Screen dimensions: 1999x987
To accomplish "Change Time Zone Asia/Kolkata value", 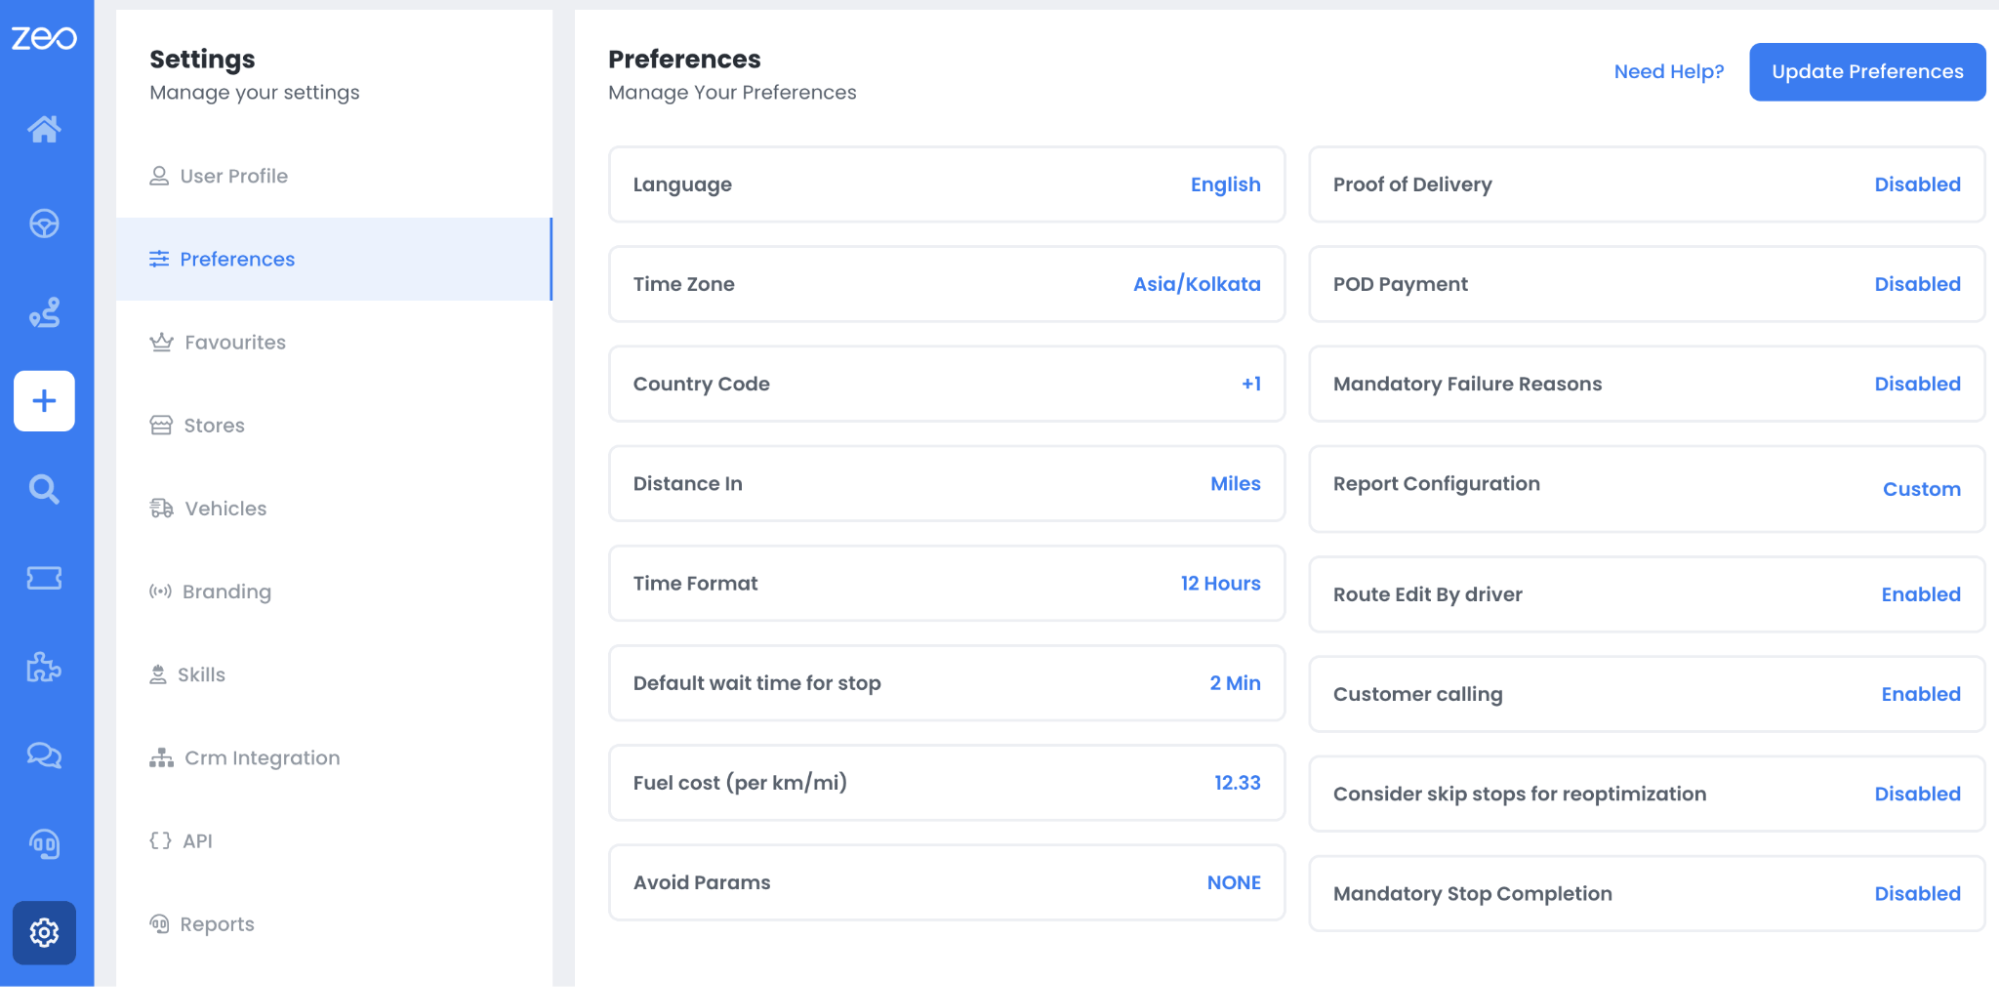I will 1196,284.
